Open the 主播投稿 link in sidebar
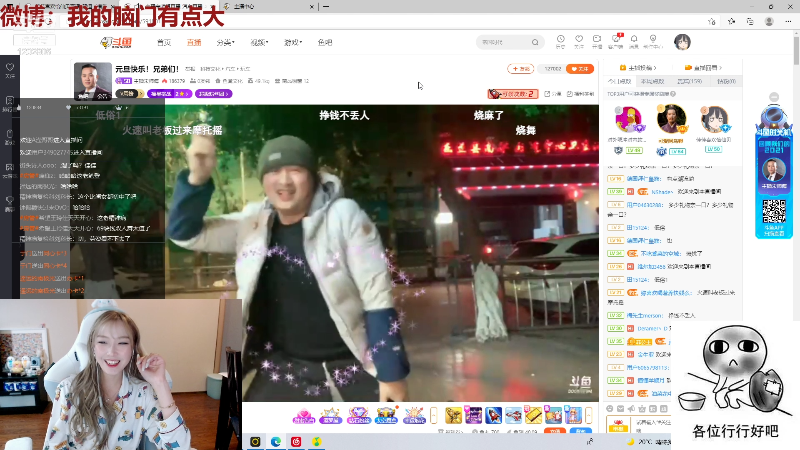This screenshot has width=800, height=450. (x=638, y=67)
